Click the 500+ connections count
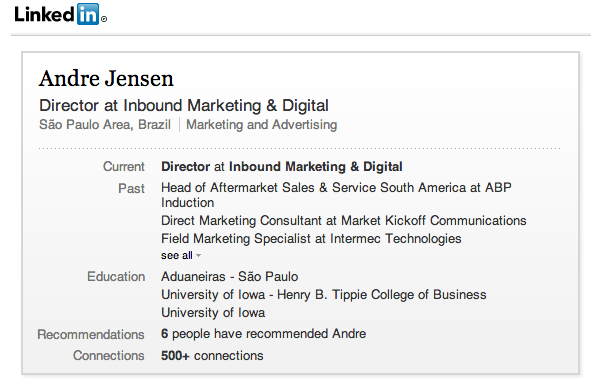 pyautogui.click(x=212, y=356)
